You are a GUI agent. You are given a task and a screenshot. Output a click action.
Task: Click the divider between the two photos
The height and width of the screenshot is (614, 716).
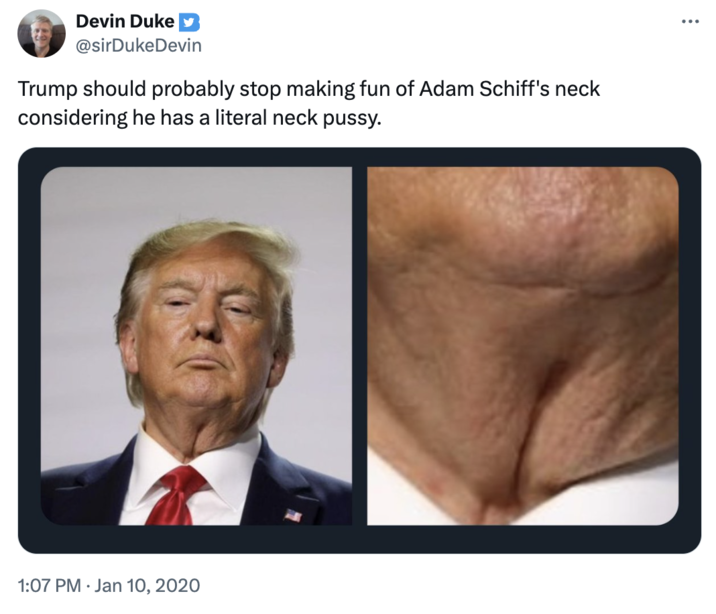tap(359, 346)
